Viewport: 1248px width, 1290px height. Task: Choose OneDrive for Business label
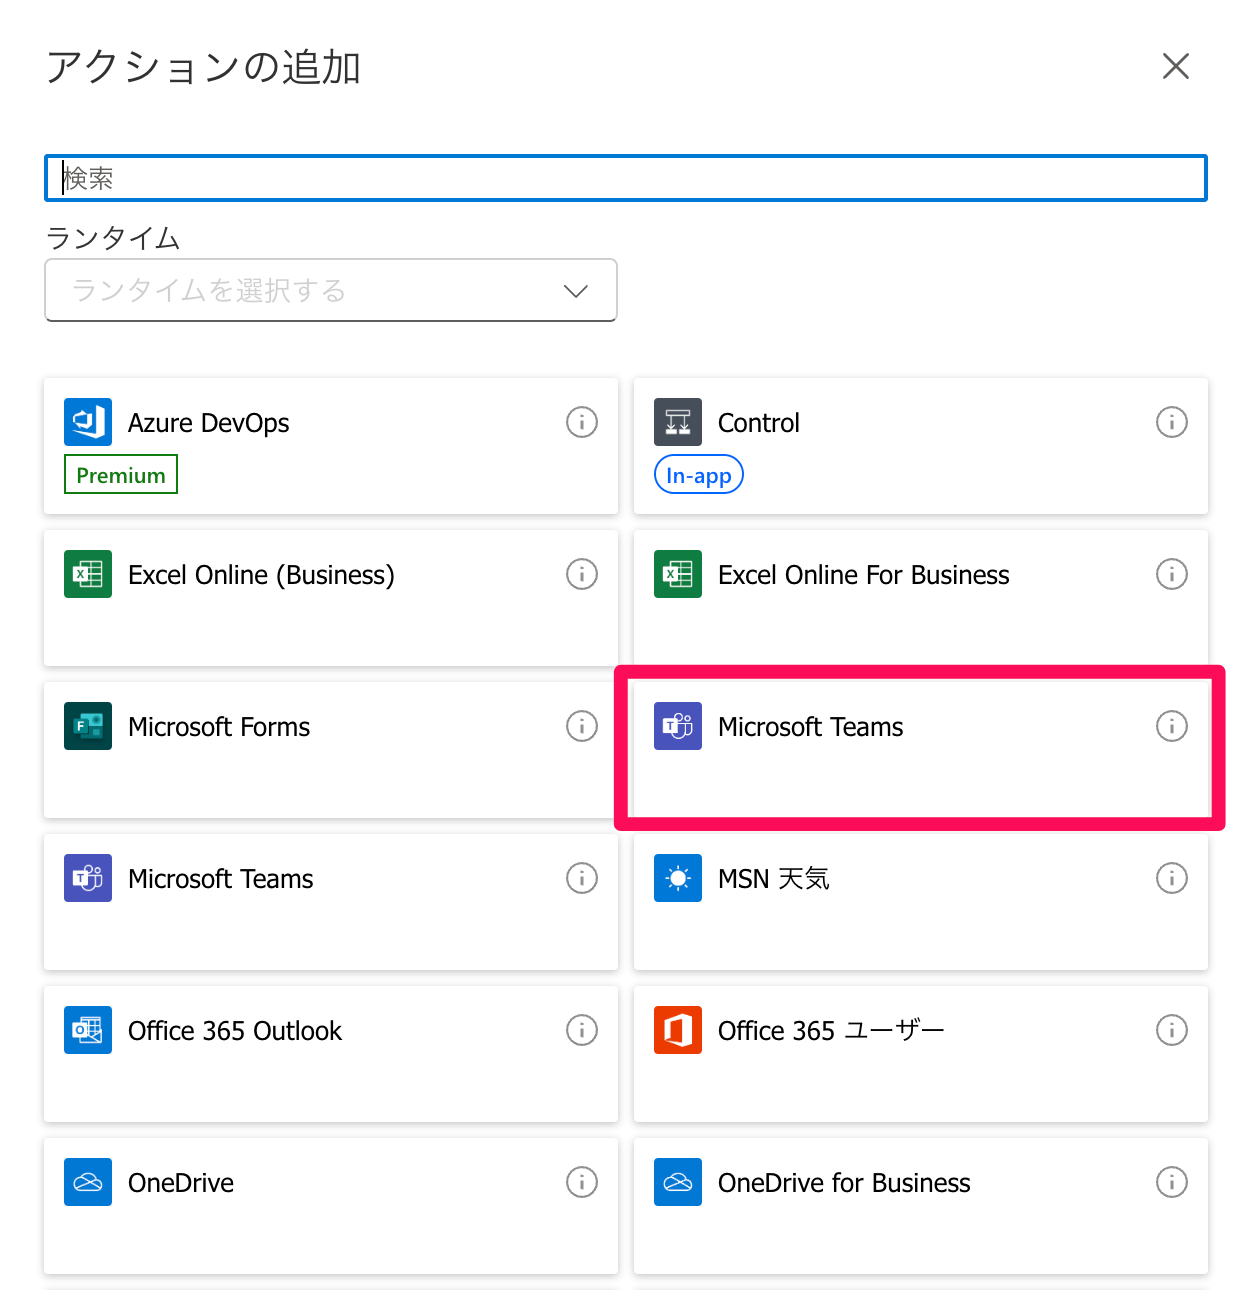(844, 1183)
